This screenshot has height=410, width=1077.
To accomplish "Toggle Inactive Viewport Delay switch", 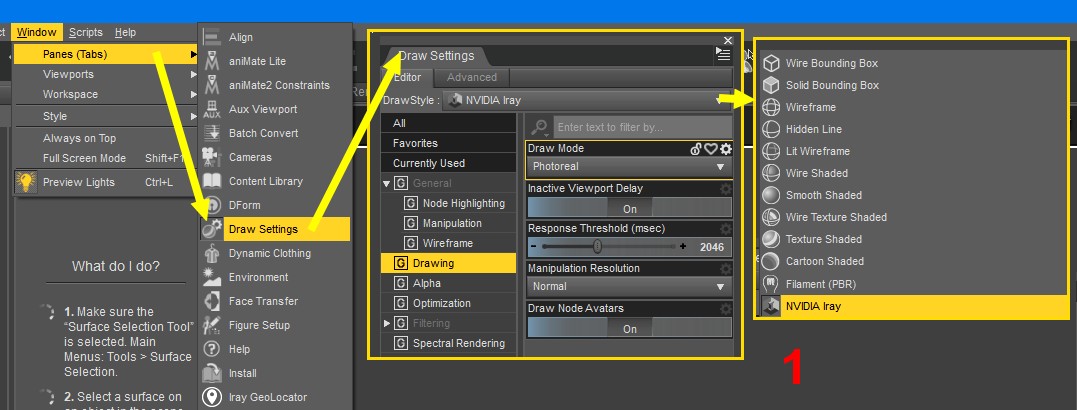I will click(x=629, y=209).
